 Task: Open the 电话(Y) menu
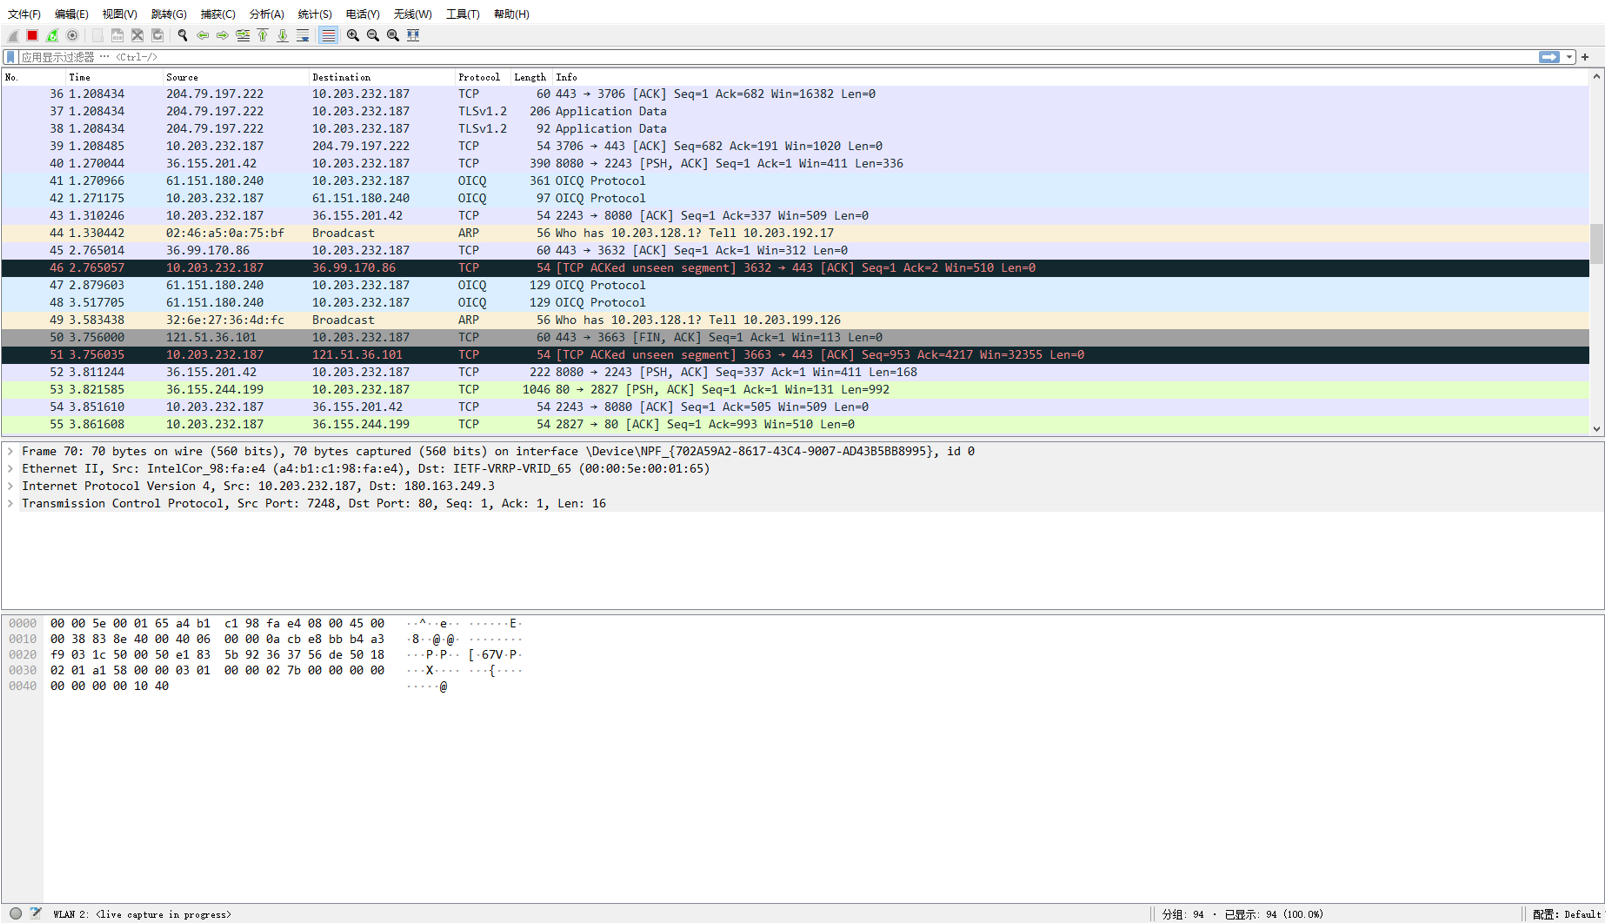point(362,14)
